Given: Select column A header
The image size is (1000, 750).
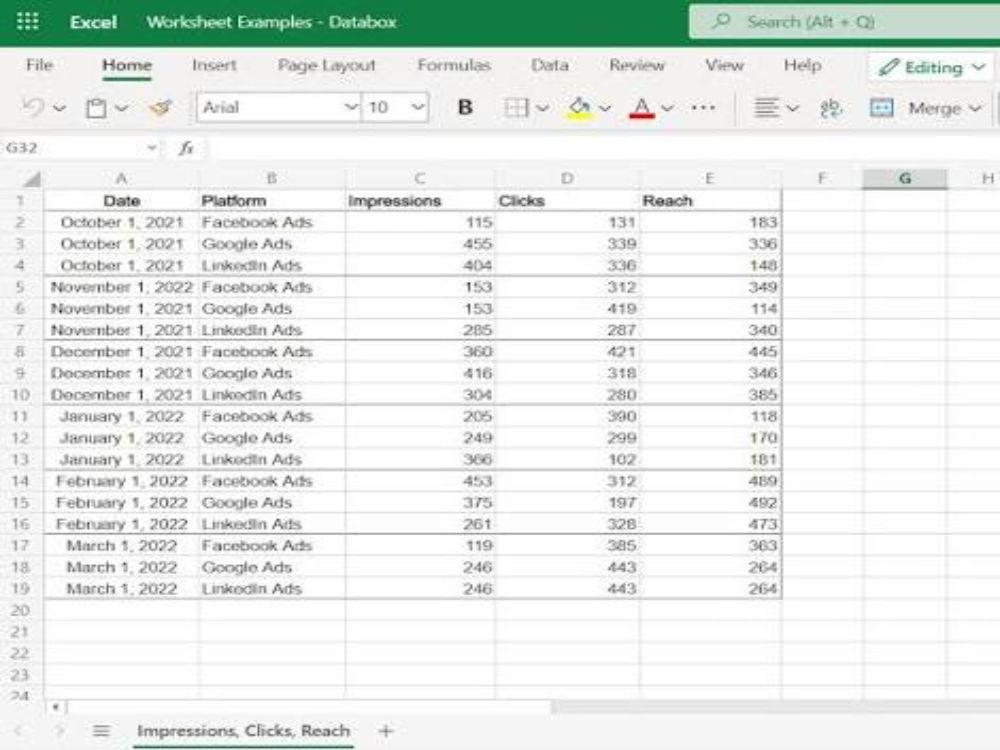Looking at the screenshot, I should click(121, 179).
